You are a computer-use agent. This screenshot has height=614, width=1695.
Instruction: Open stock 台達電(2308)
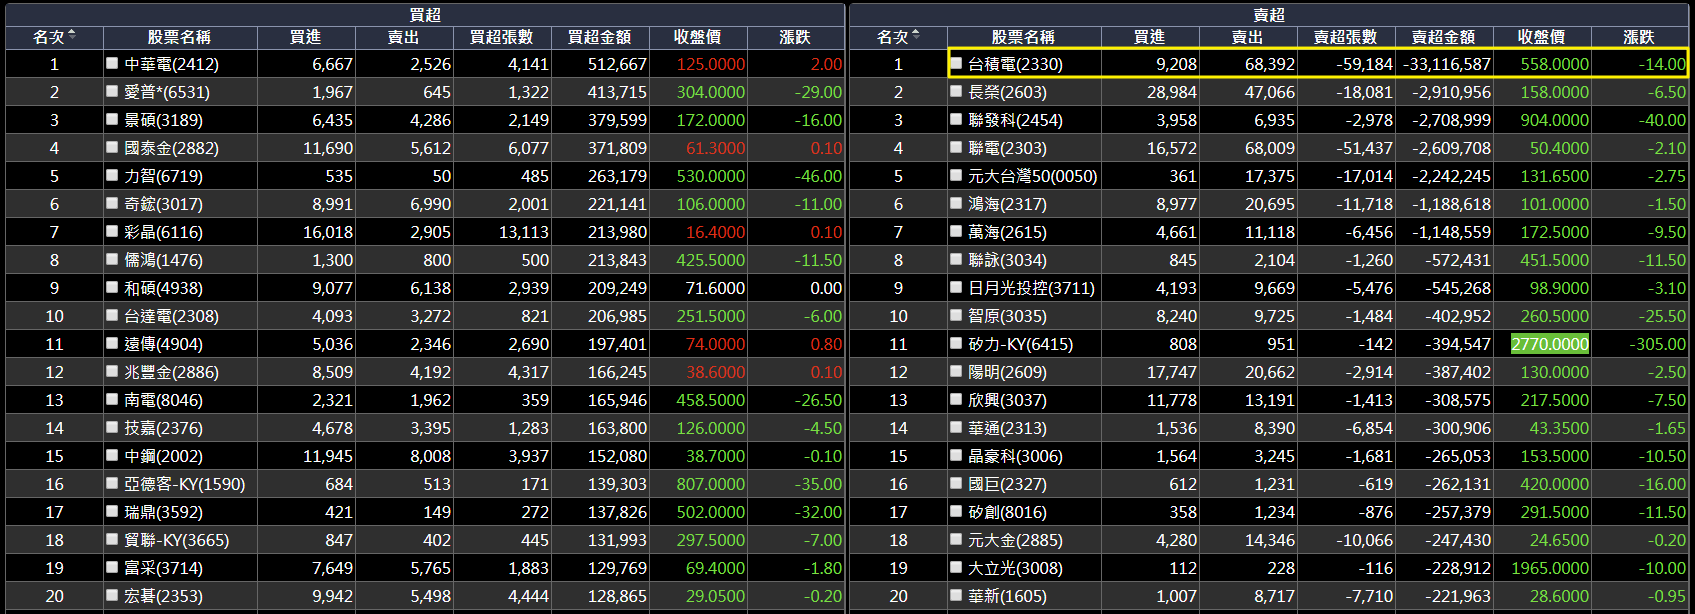(x=171, y=316)
